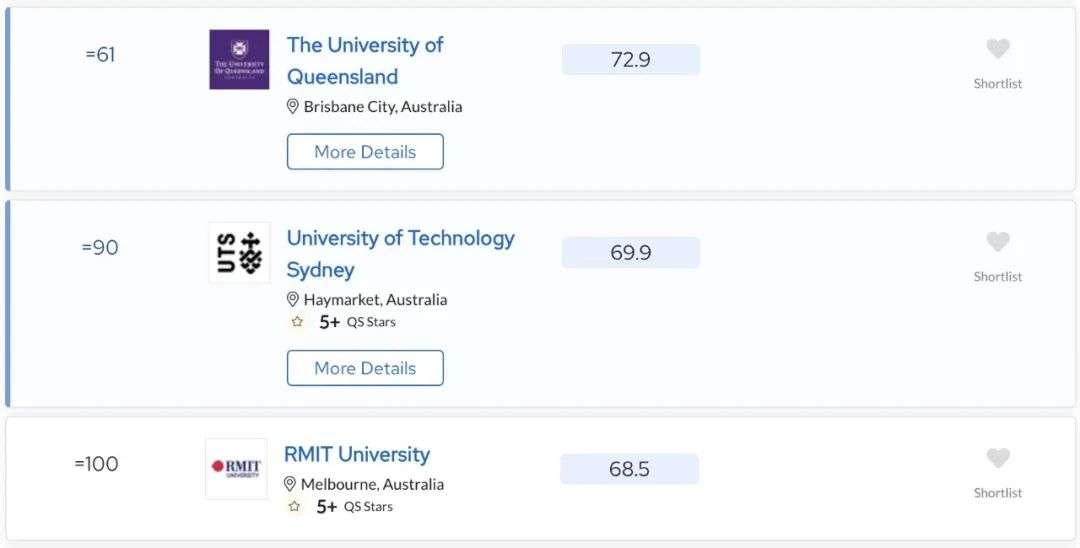The width and height of the screenshot is (1080, 548).
Task: Click the =61 rank number
Action: click(x=101, y=54)
